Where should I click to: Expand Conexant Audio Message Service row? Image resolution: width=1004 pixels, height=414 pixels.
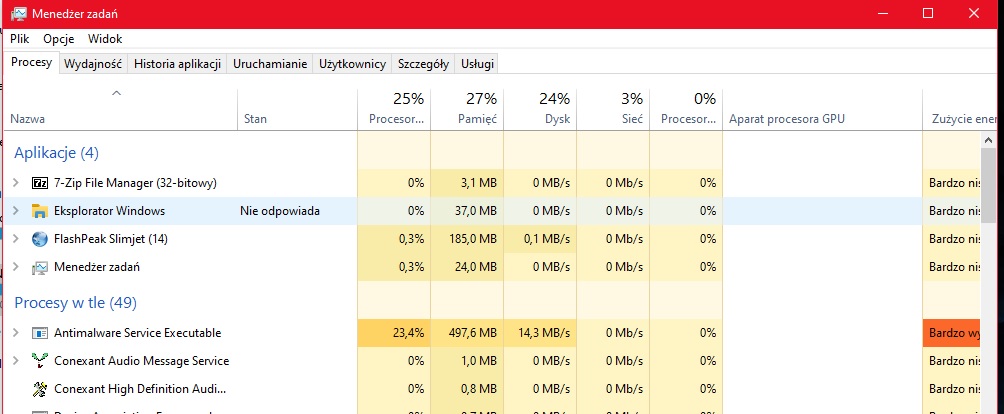[x=16, y=362]
